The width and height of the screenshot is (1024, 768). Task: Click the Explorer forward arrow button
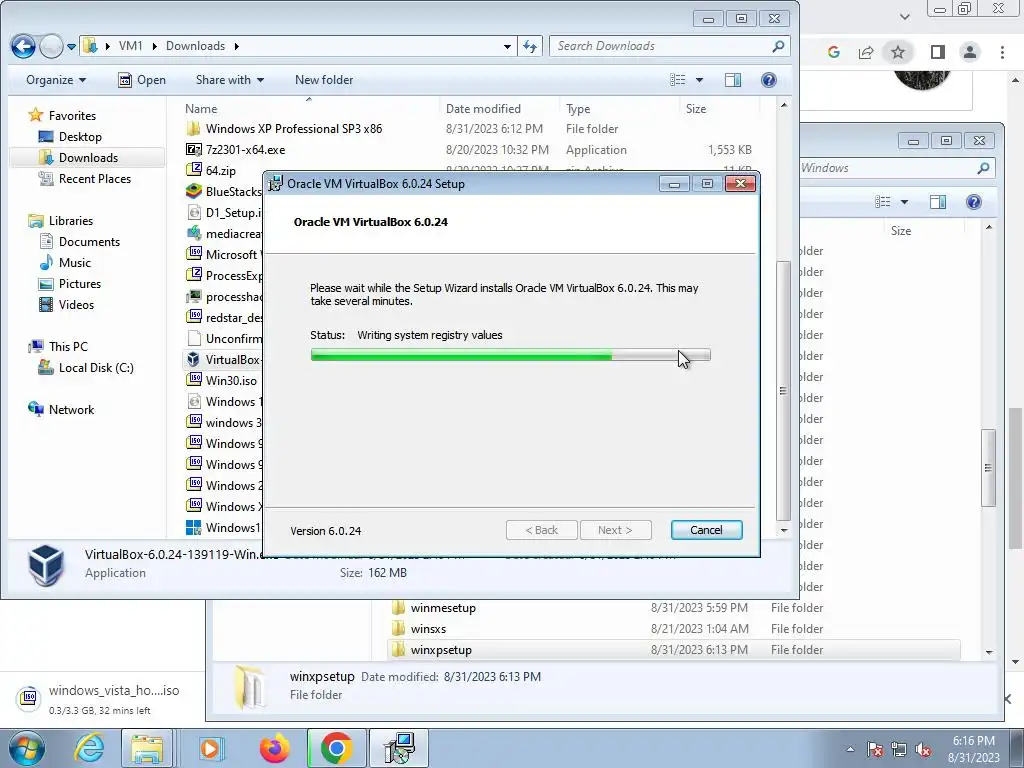tap(51, 46)
